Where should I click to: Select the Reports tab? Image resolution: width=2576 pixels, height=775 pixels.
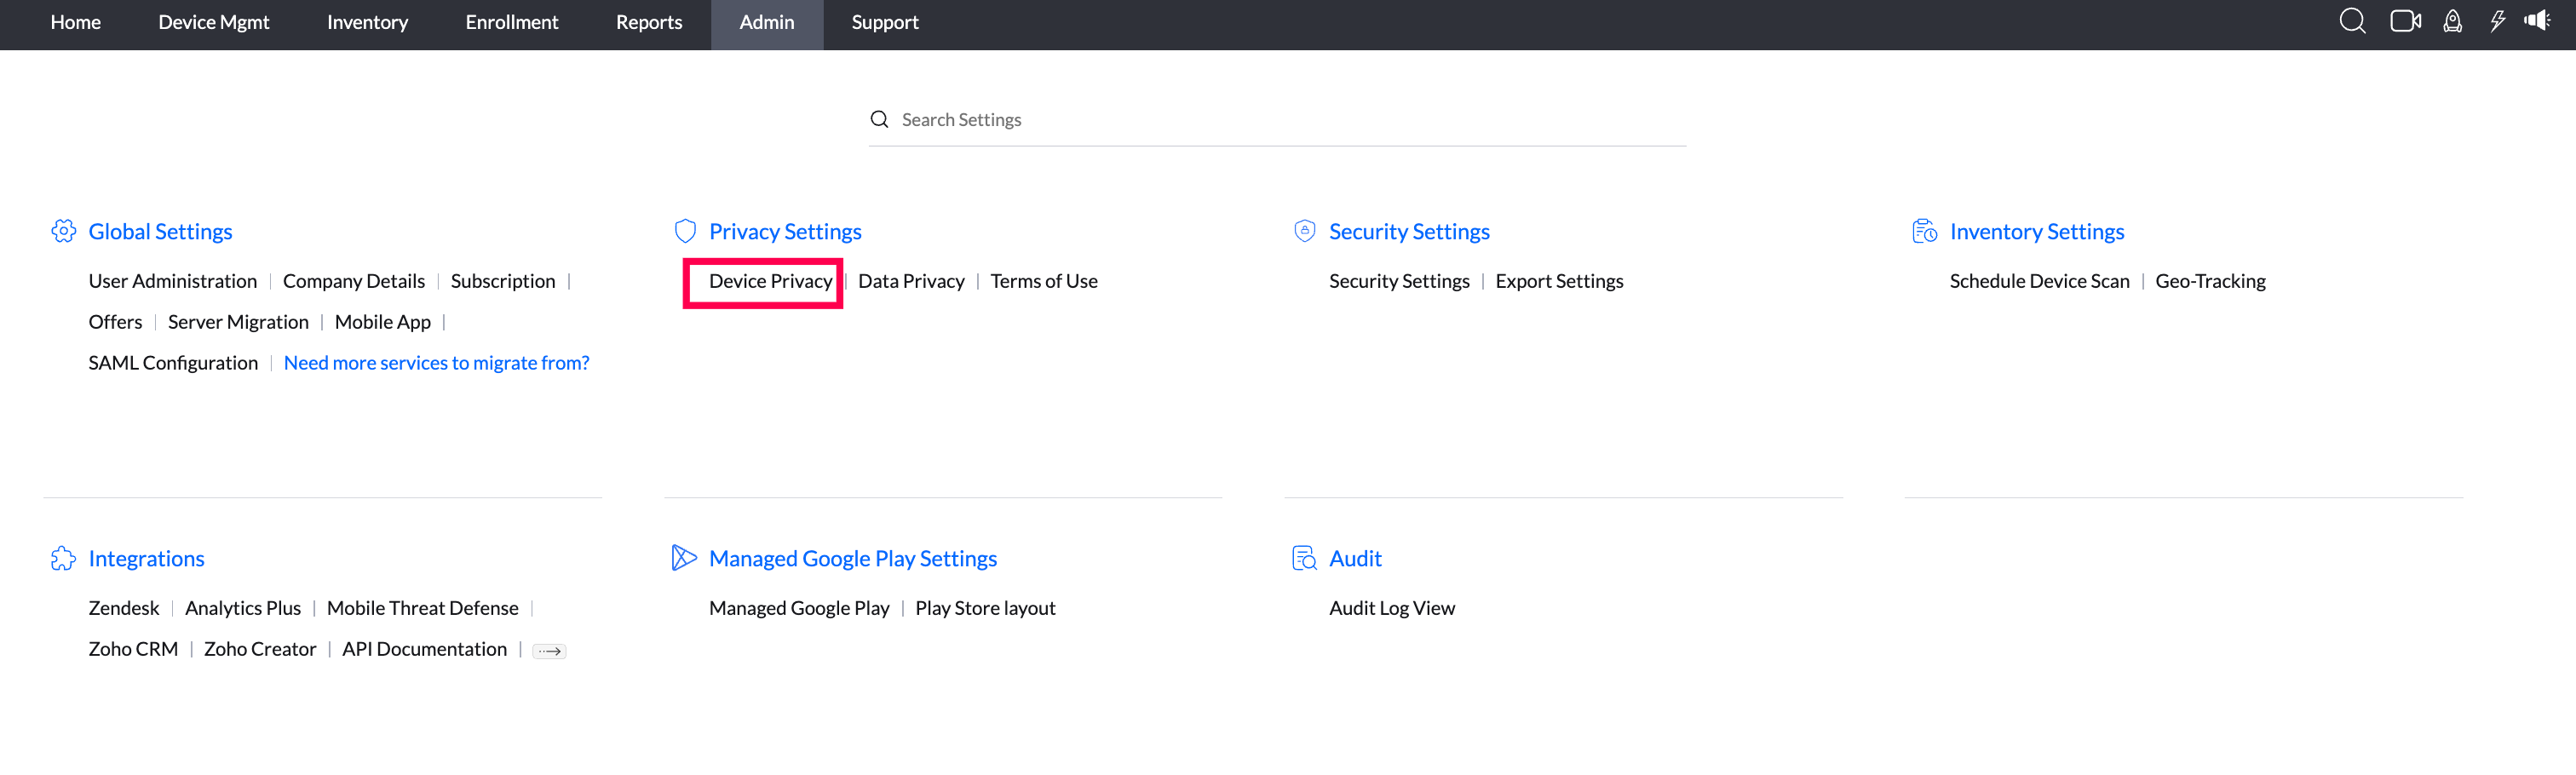(648, 22)
